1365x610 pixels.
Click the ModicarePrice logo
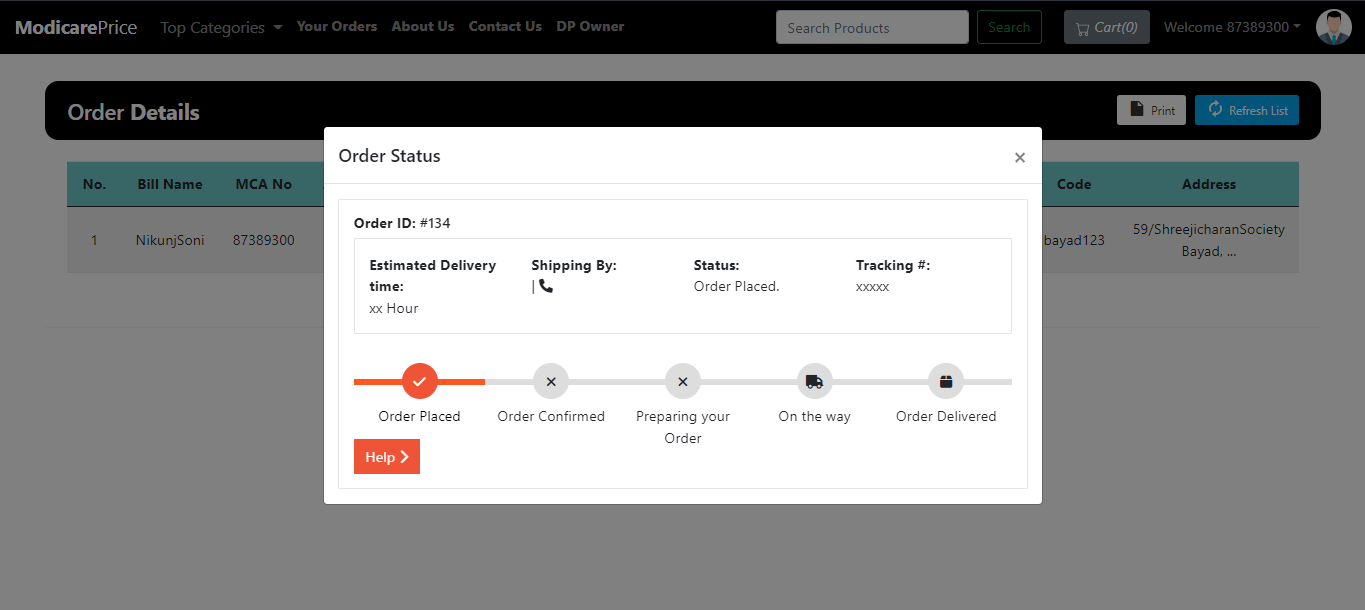point(76,27)
